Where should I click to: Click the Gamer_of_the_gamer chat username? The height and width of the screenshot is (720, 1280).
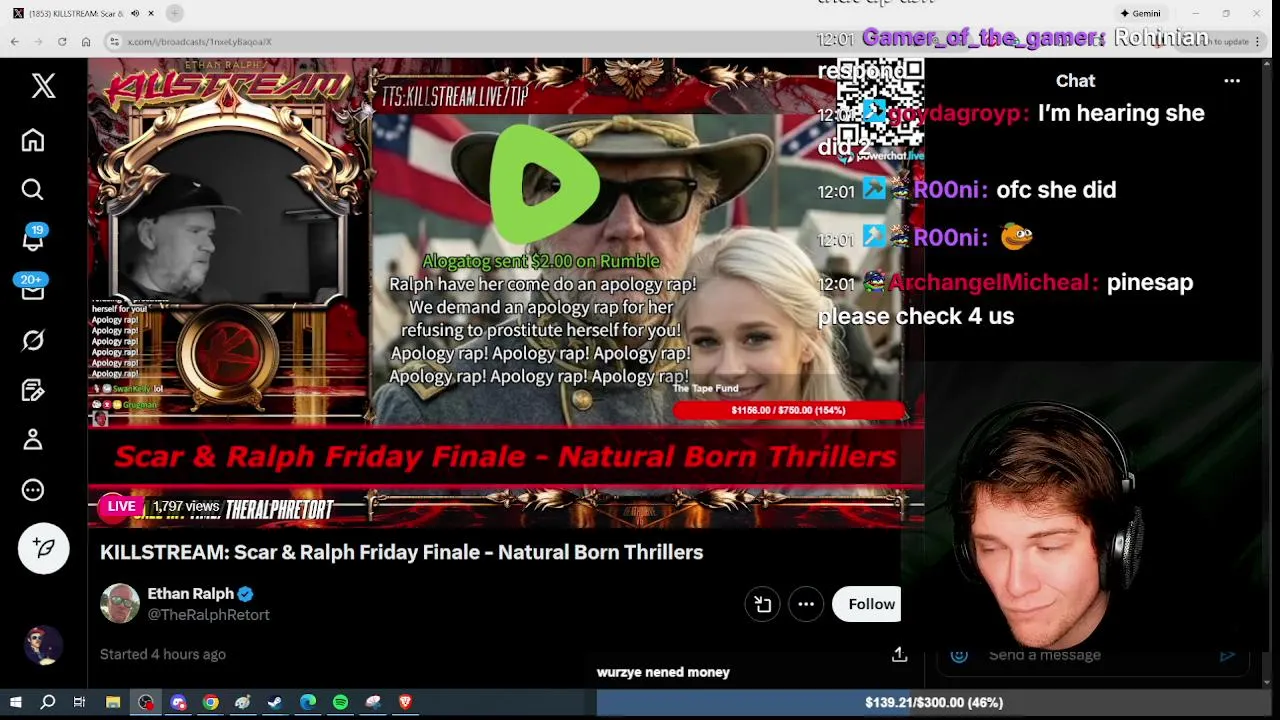pyautogui.click(x=983, y=38)
